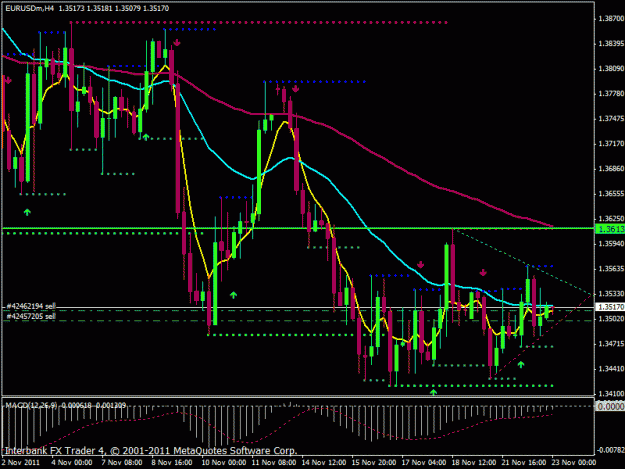
Task: Click the 1.37780 price axis label
Action: [611, 94]
